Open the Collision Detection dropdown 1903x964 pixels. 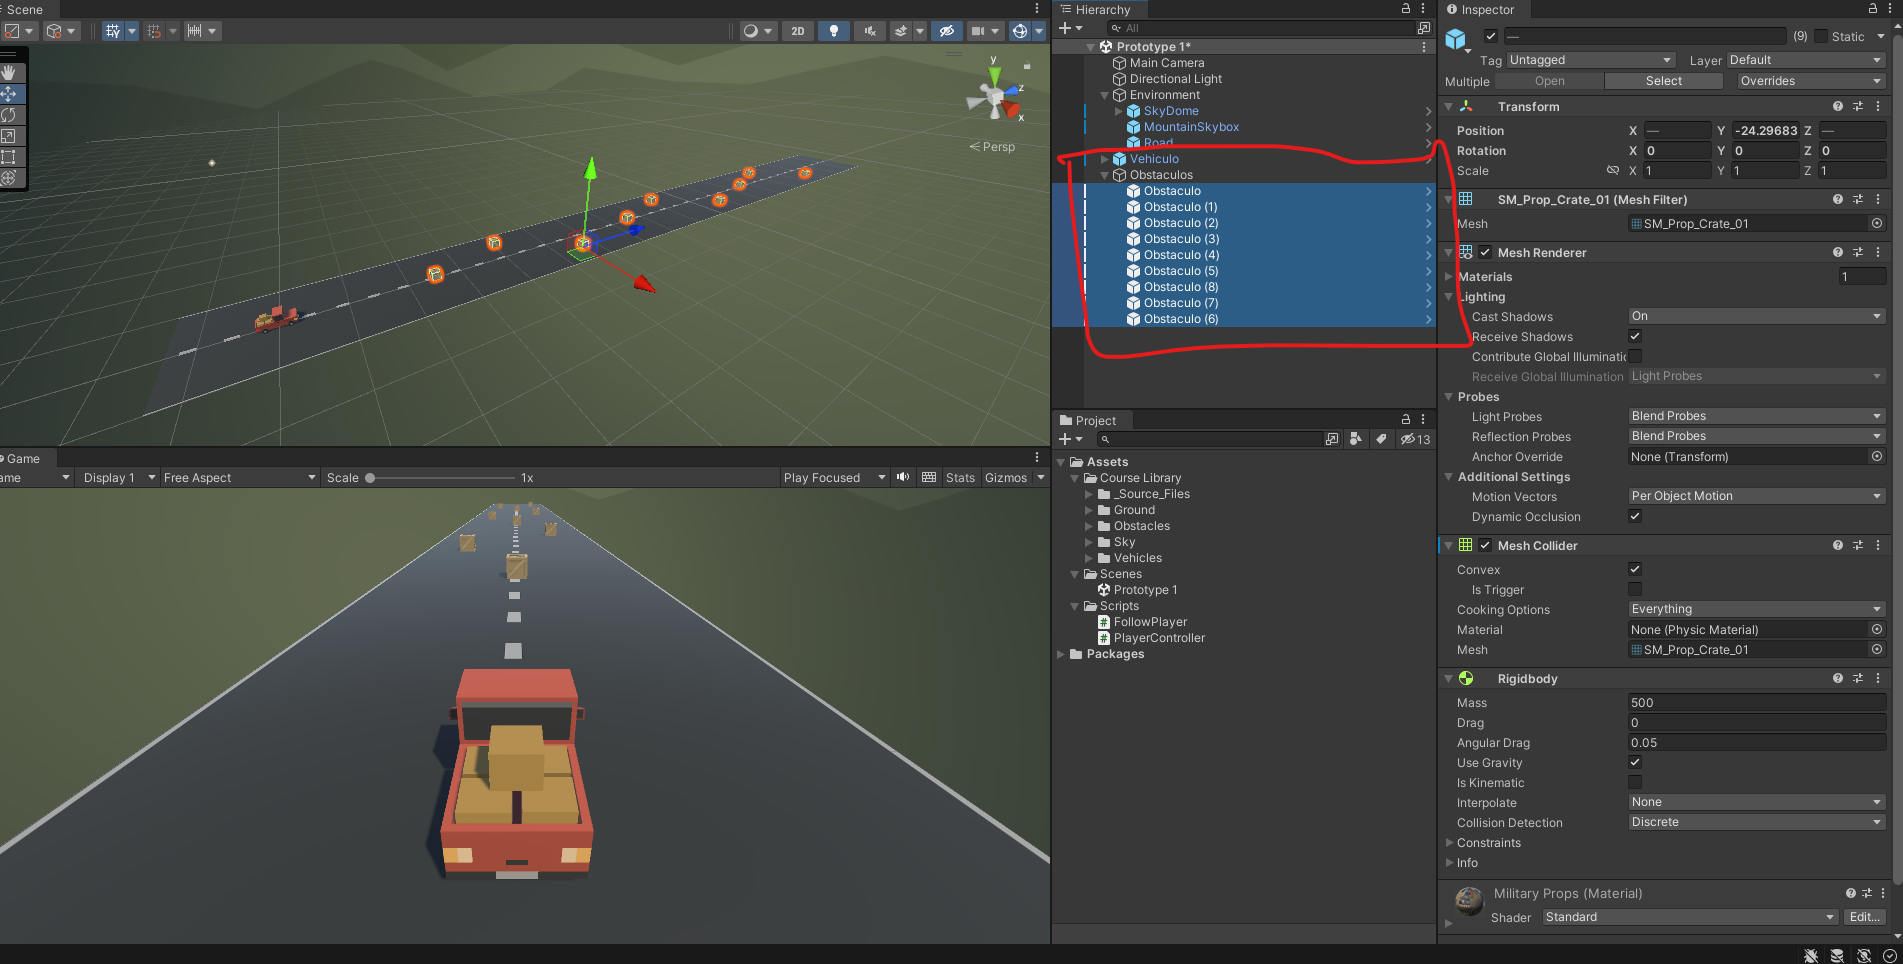(x=1756, y=822)
